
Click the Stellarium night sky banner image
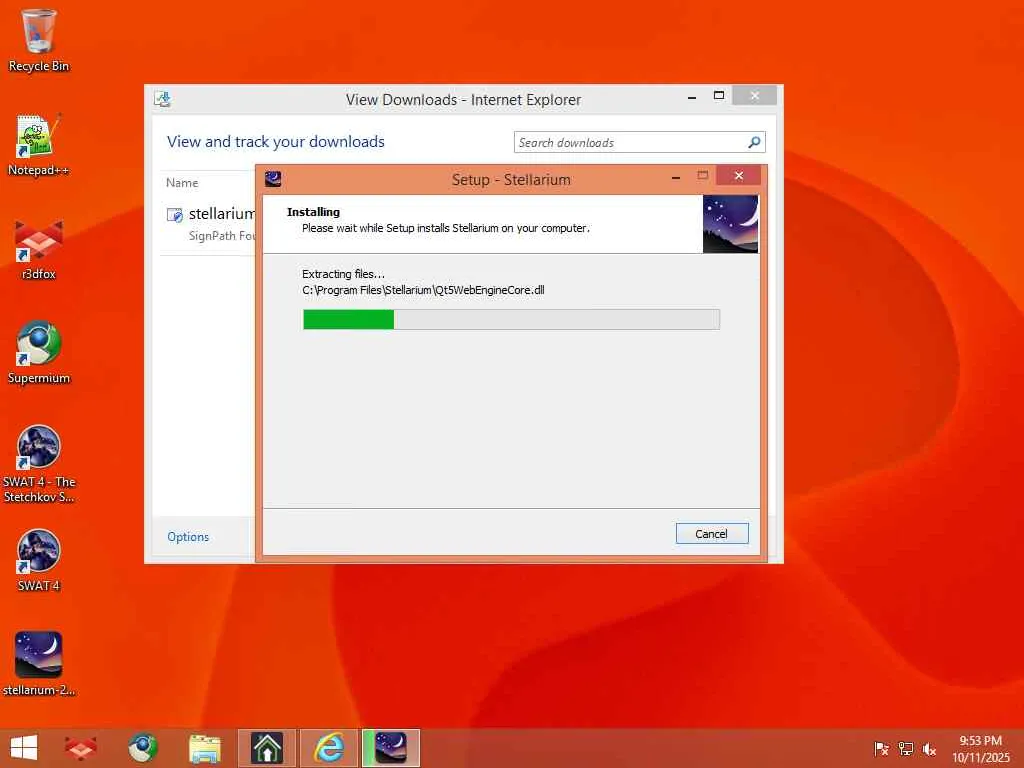730,224
